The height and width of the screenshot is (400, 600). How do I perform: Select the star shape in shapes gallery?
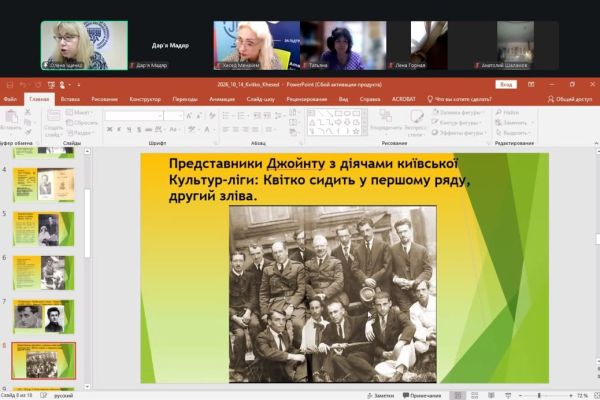[x=356, y=131]
